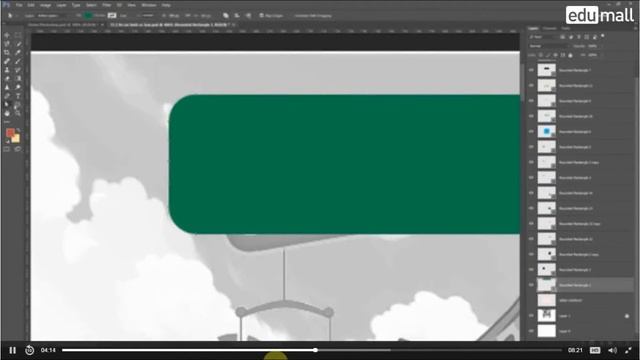This screenshot has width=640, height=360.
Task: Open the Path arrangement menu
Action: pyautogui.click(x=249, y=16)
